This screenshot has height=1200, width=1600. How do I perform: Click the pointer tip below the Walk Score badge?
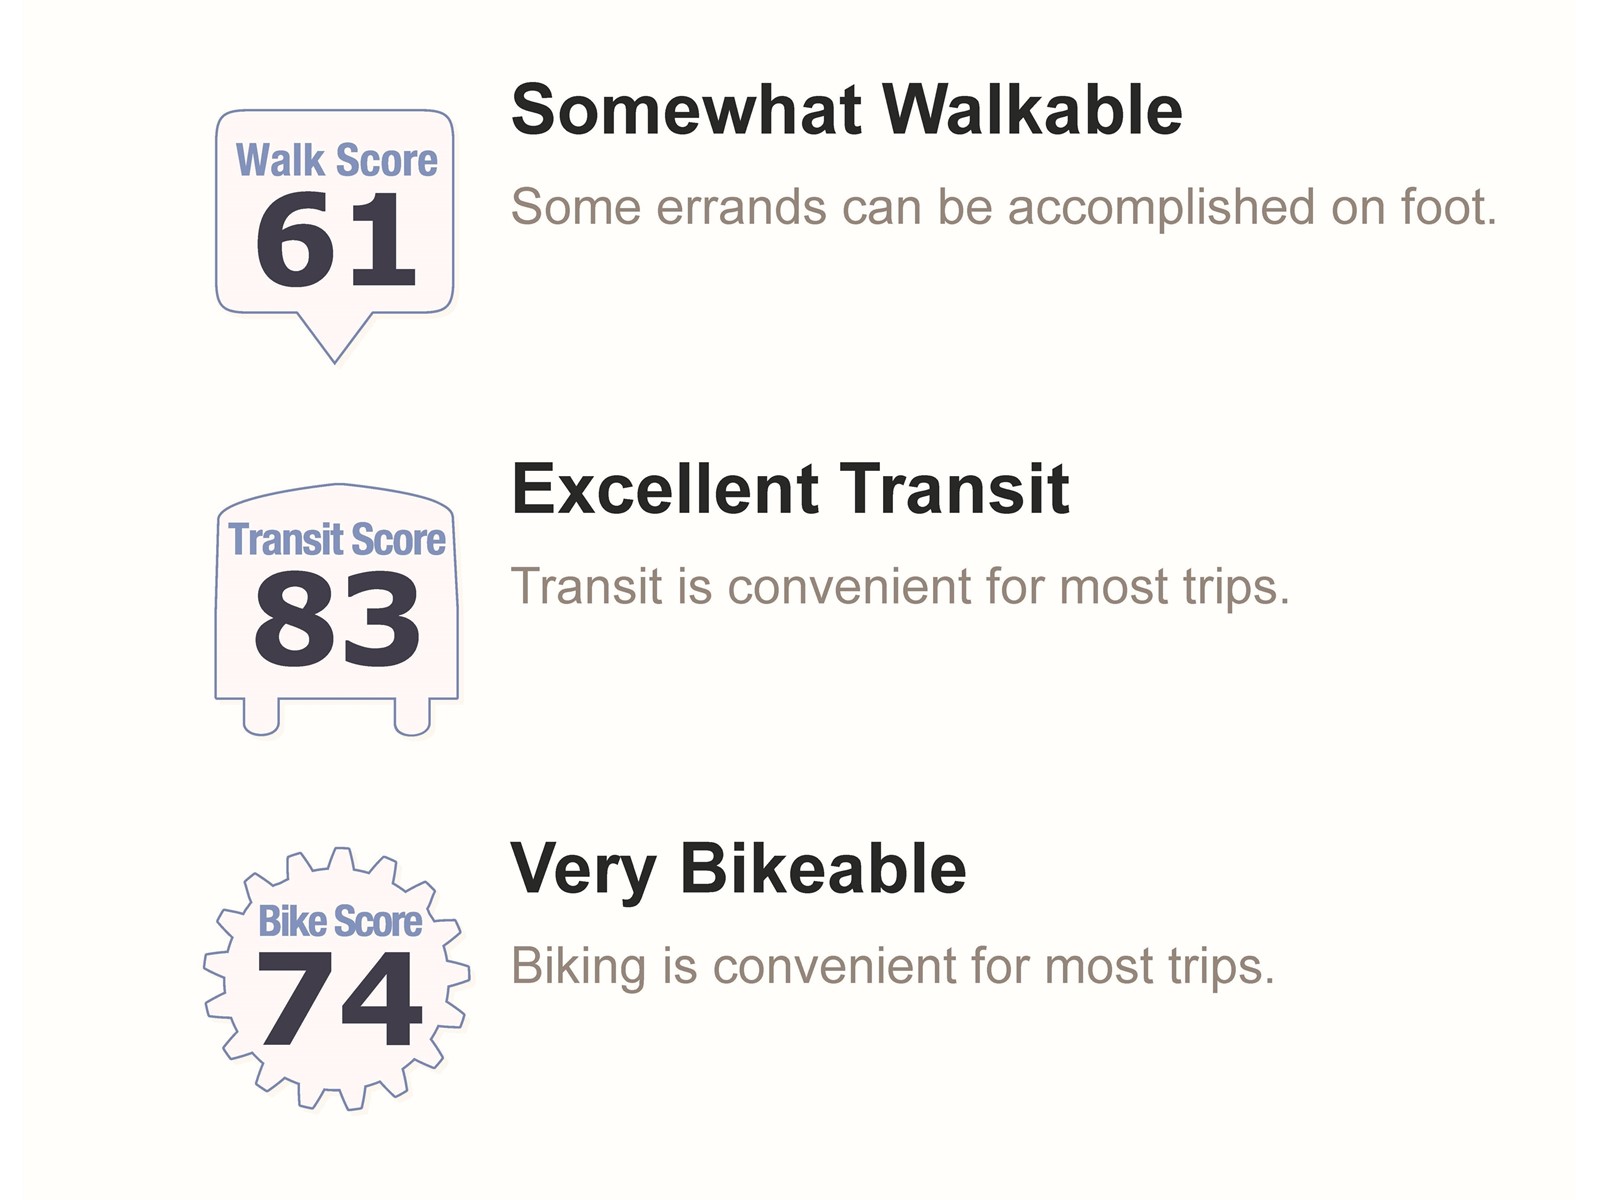[334, 345]
